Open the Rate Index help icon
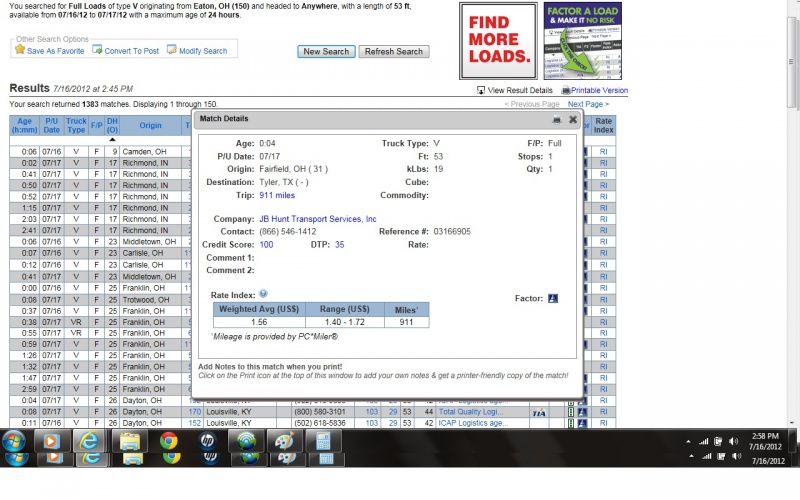 click(x=263, y=294)
